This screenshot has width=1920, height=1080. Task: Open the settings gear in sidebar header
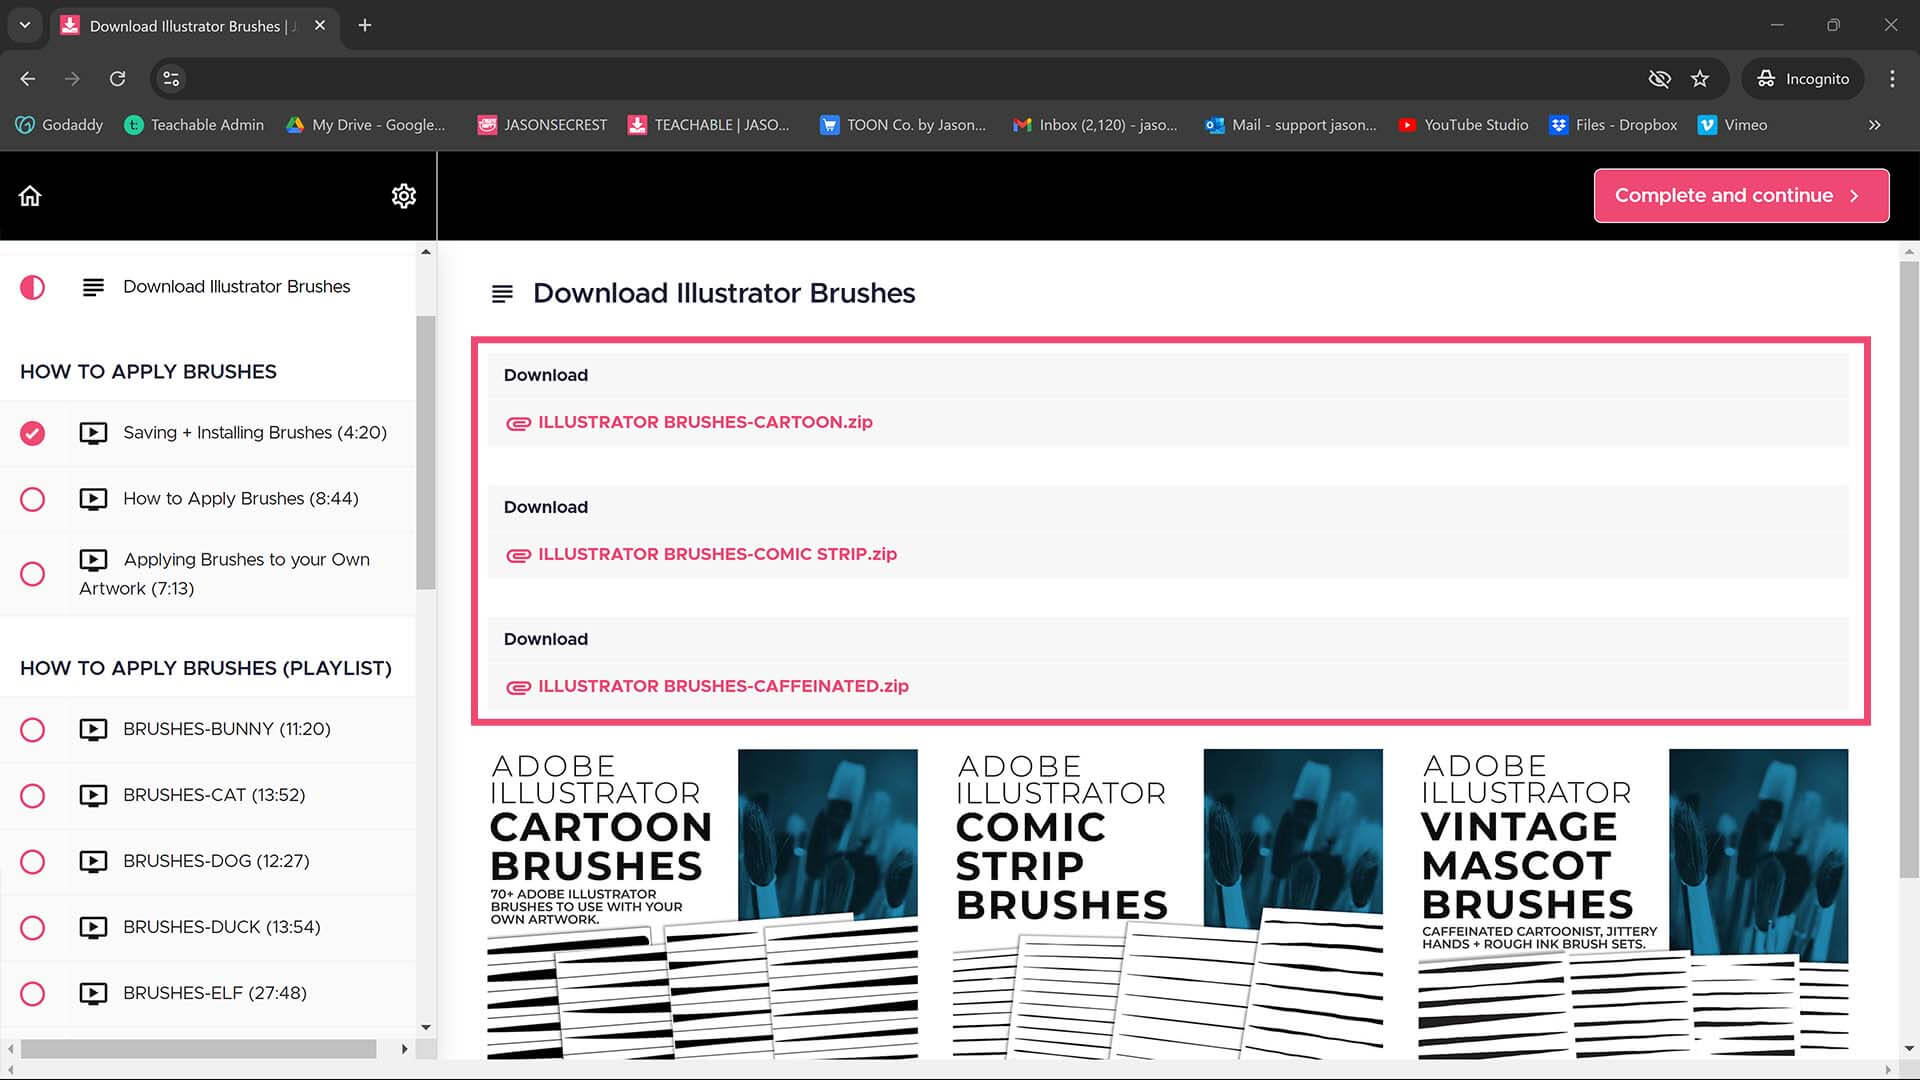[x=403, y=196]
